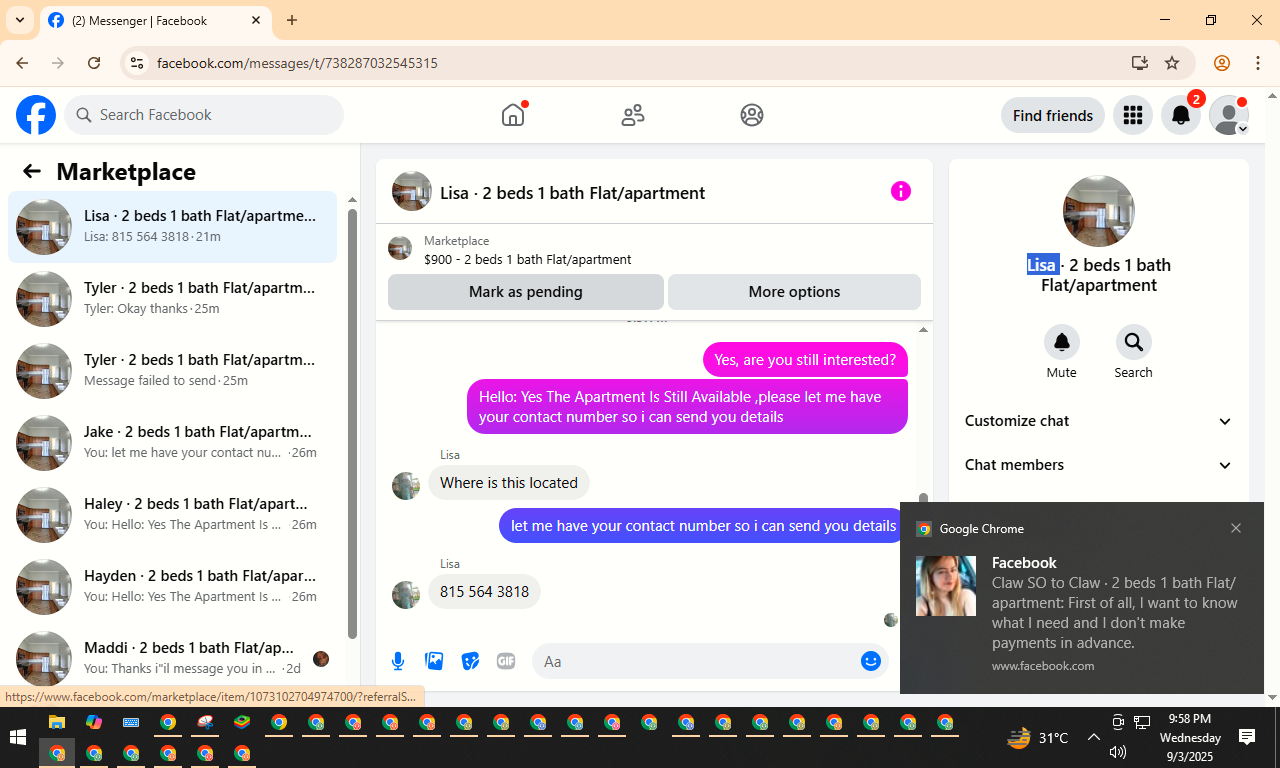Image resolution: width=1280 pixels, height=768 pixels.
Task: Click the More options button
Action: click(x=794, y=292)
